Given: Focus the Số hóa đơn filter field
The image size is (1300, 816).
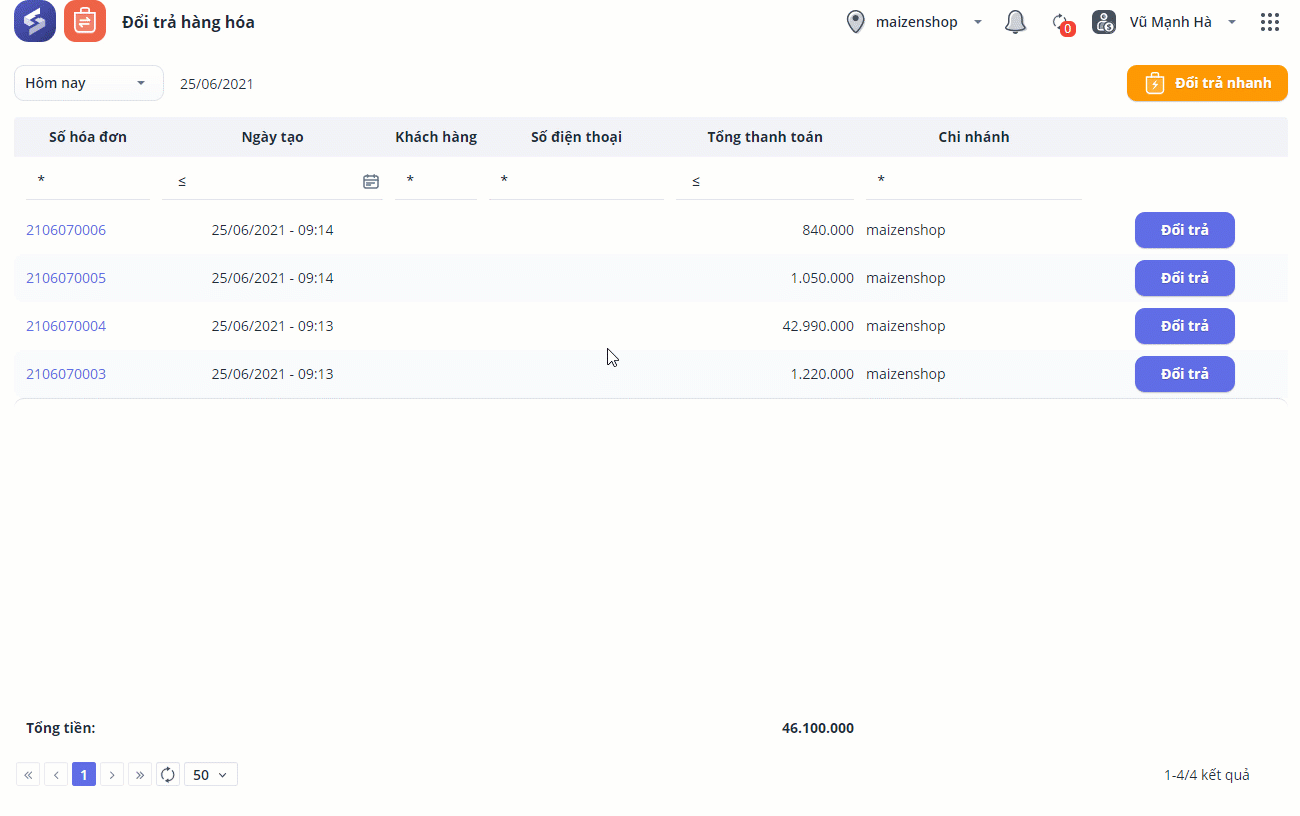Looking at the screenshot, I should pos(88,181).
